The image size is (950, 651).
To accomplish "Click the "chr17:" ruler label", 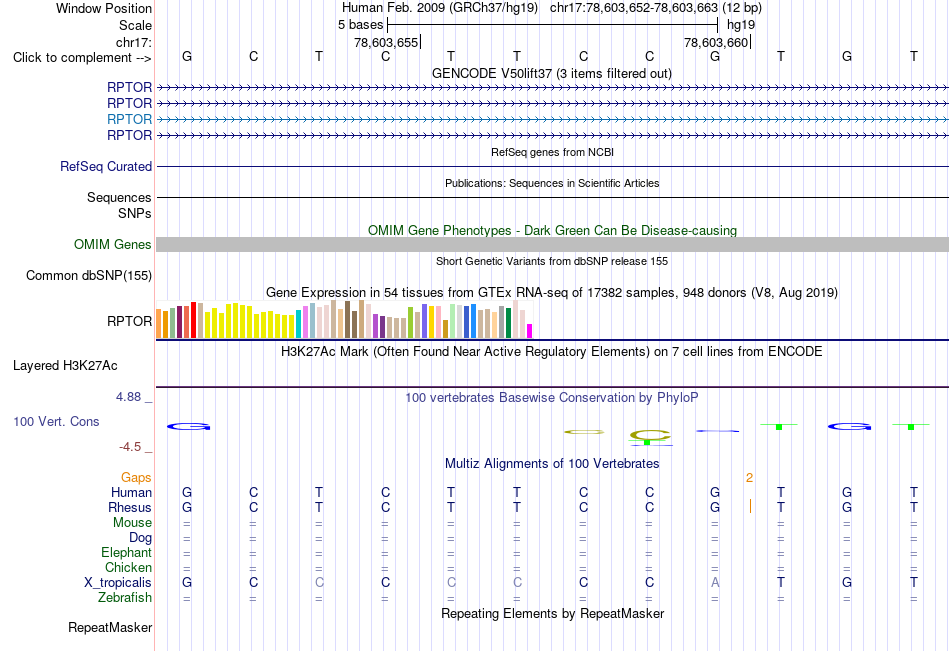I will [x=134, y=42].
